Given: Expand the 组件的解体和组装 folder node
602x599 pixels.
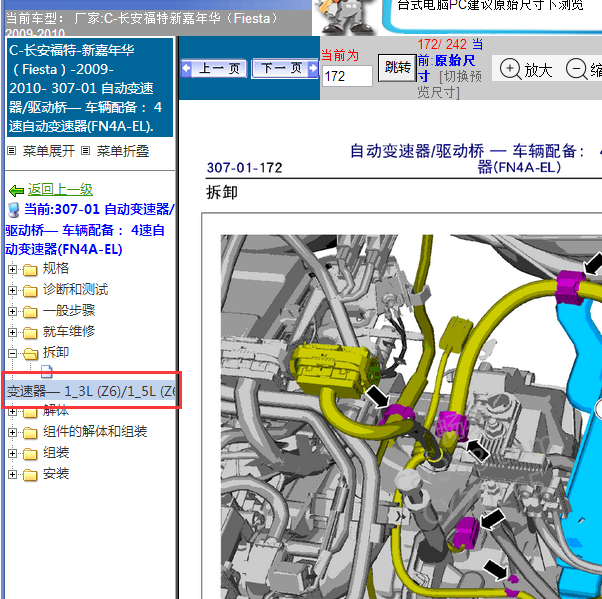Looking at the screenshot, I should point(12,433).
